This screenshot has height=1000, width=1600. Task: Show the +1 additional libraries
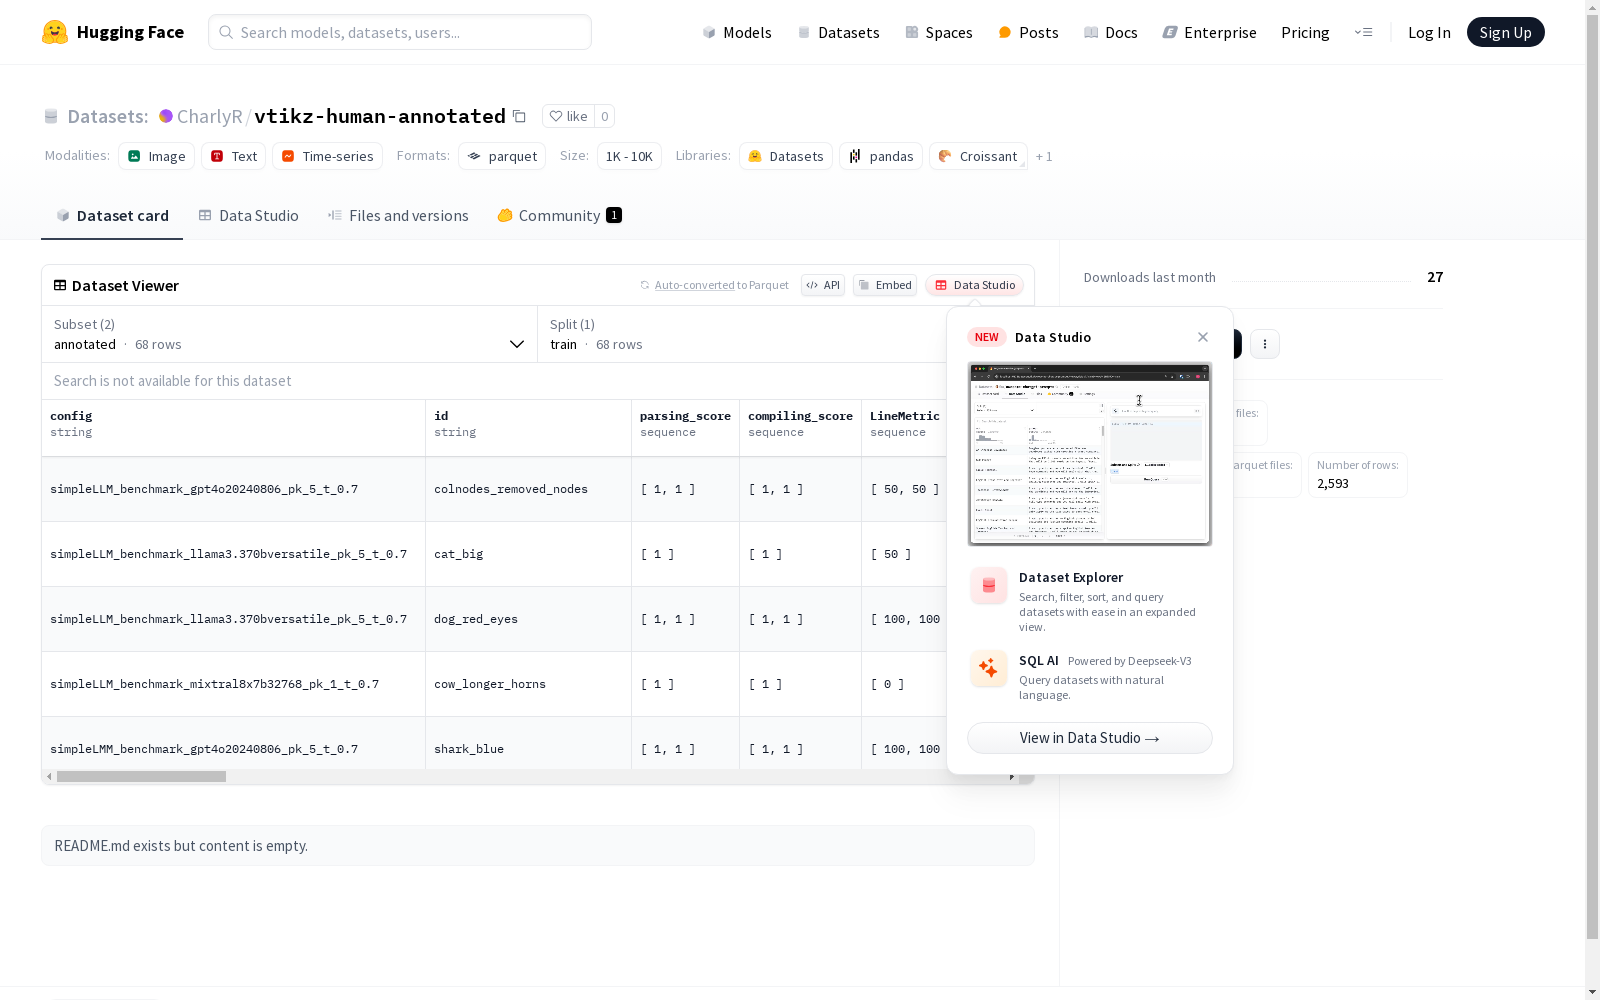(1044, 157)
